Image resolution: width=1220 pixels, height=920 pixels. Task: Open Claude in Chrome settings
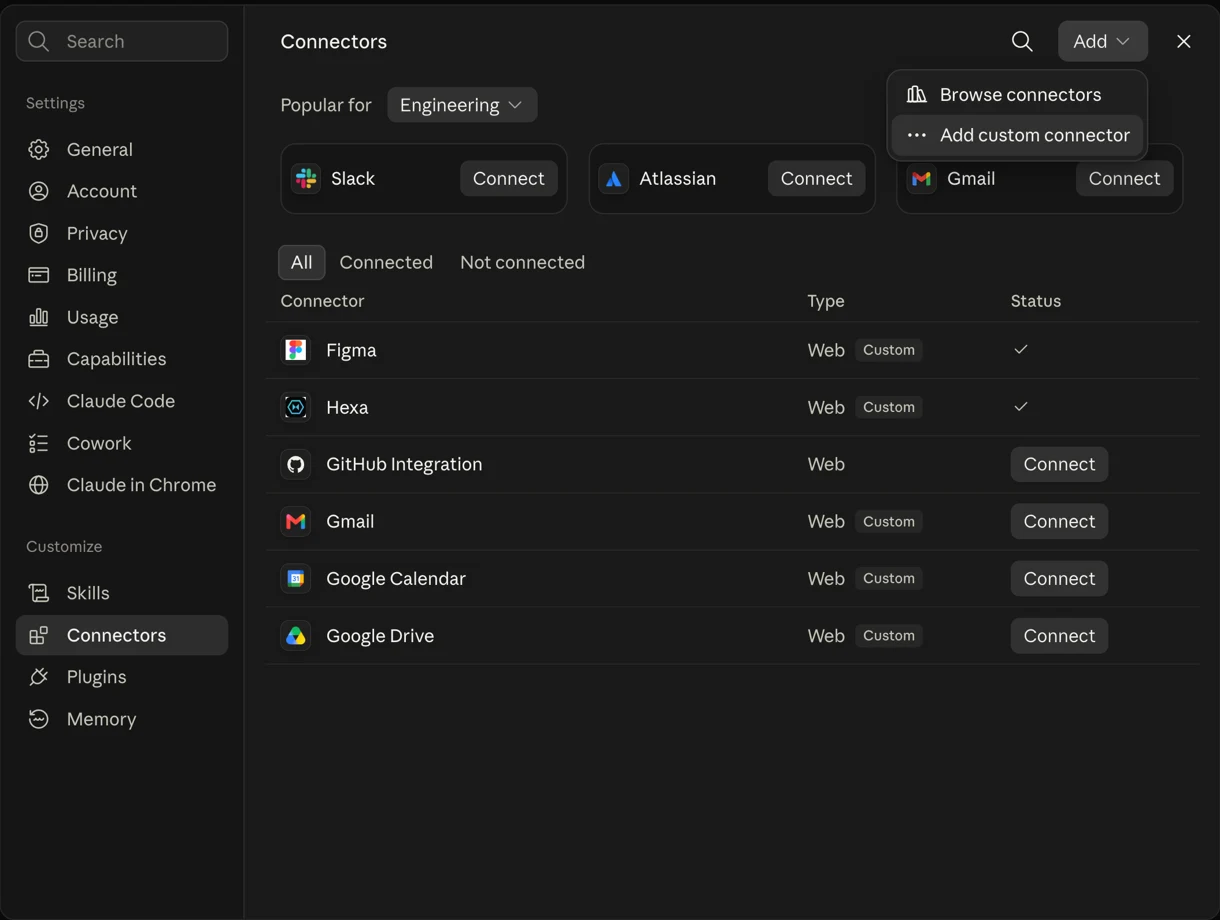(122, 485)
